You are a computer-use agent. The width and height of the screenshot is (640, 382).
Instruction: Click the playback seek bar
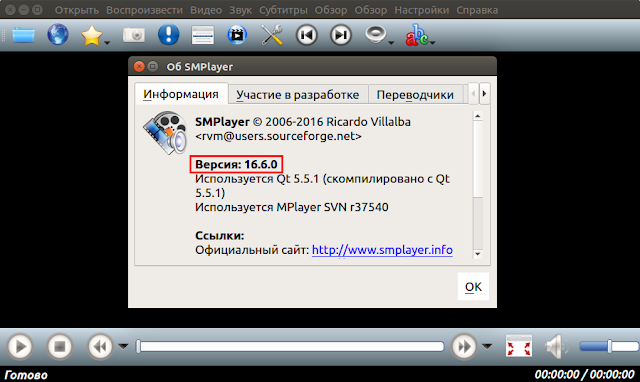tap(291, 346)
